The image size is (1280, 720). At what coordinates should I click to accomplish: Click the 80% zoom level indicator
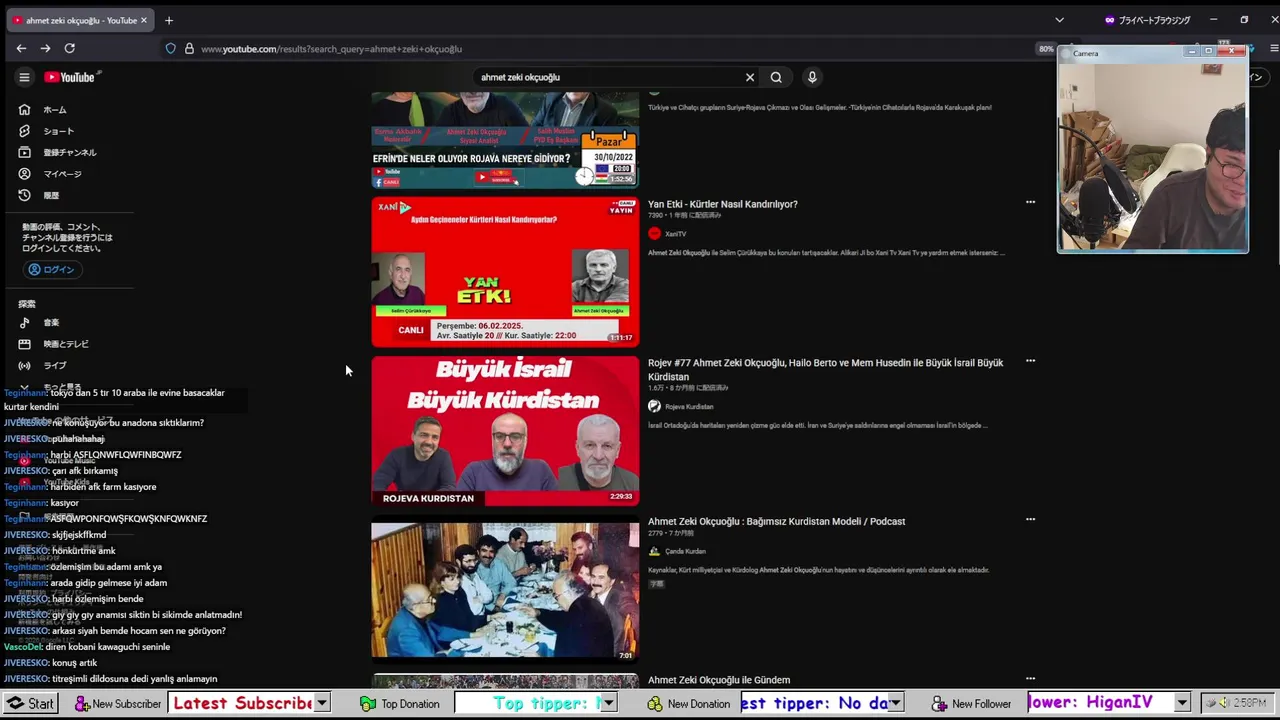coord(1046,48)
